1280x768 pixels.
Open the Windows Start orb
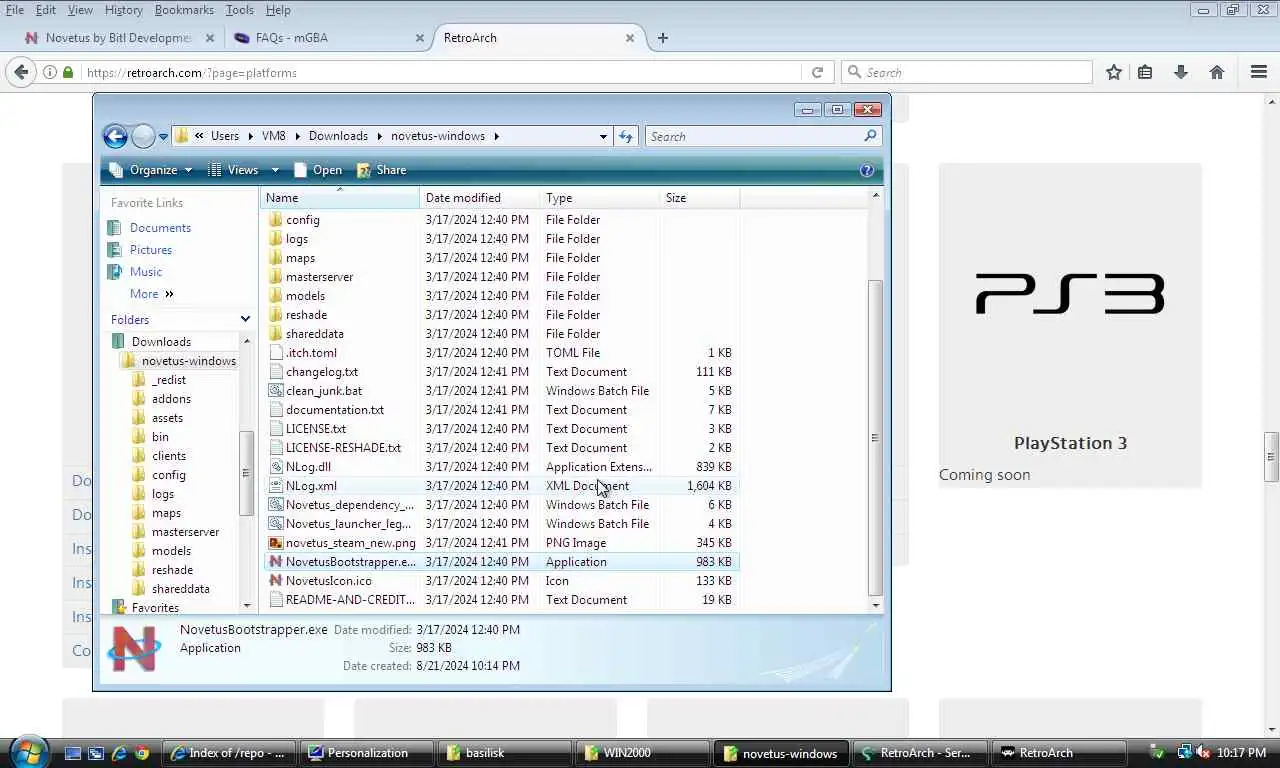click(28, 751)
